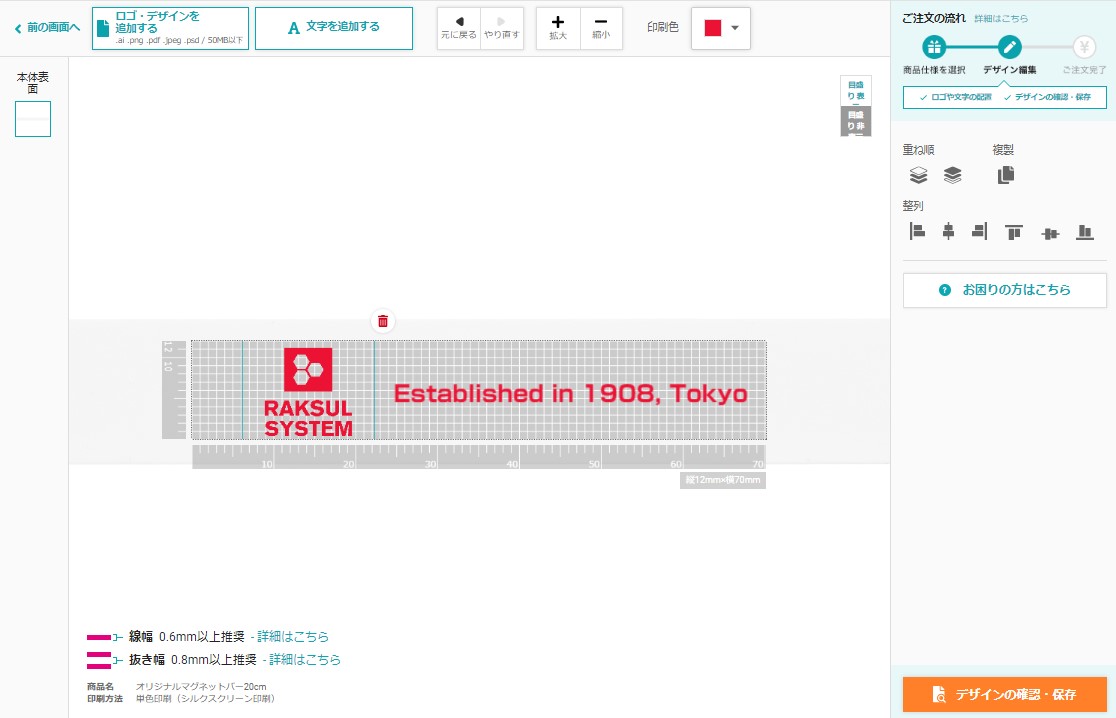Click orange デザインの確認・保存 button
Screen dimensions: 1116x718
pyautogui.click(x=1004, y=695)
